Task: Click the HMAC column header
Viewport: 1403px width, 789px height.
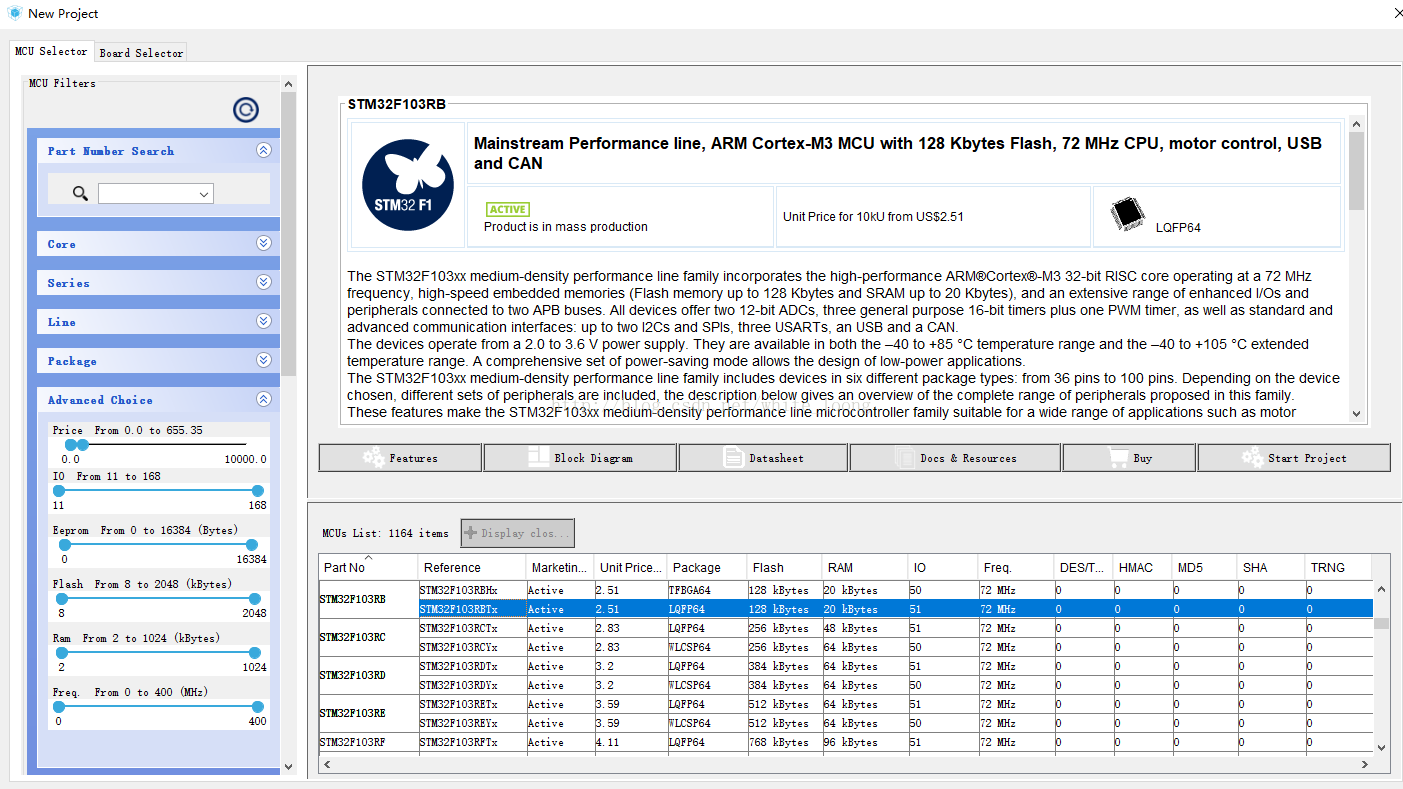Action: tap(1142, 567)
